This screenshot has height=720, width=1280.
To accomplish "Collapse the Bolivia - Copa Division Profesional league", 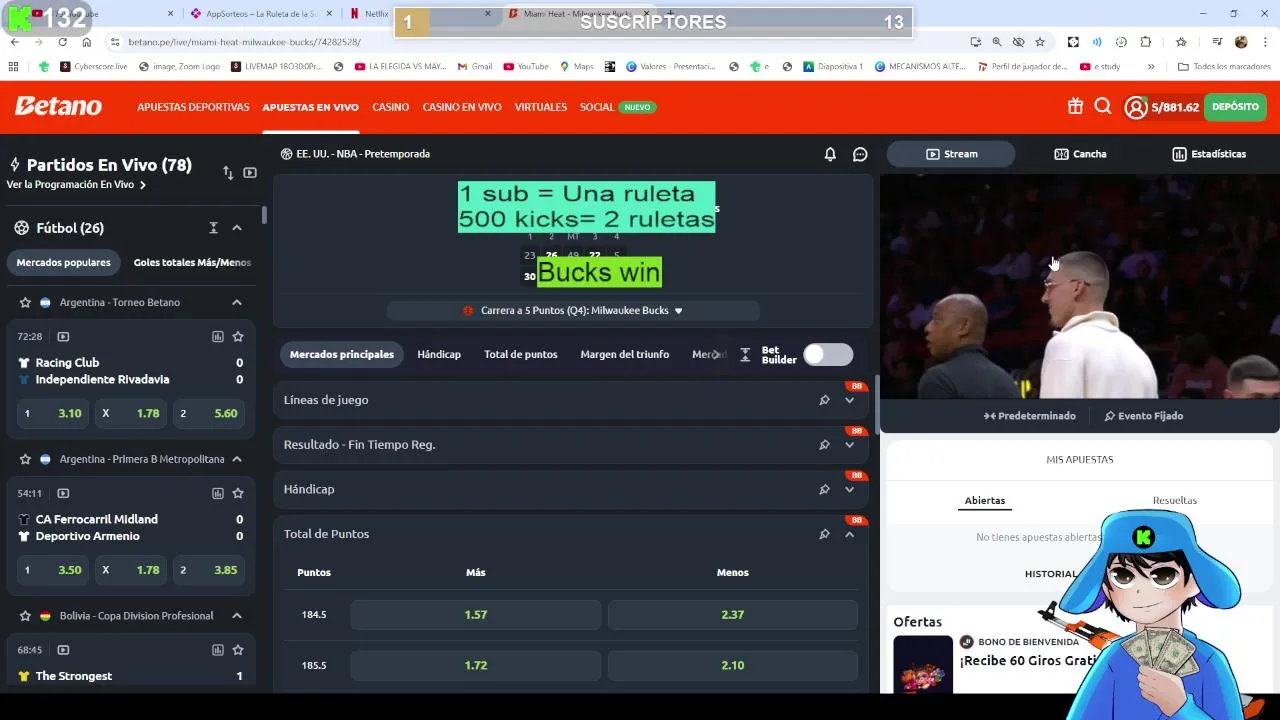I will click(x=237, y=616).
